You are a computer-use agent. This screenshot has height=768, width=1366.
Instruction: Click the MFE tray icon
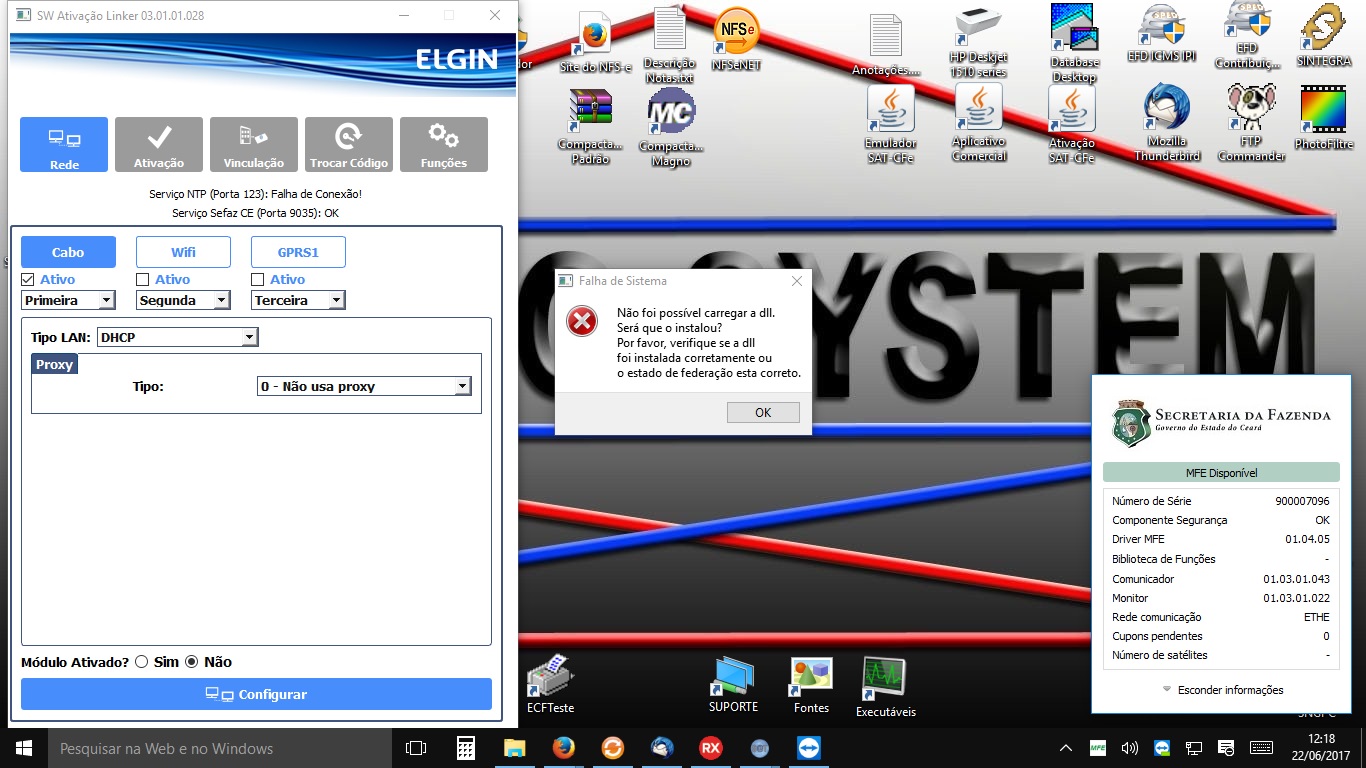(x=1098, y=748)
